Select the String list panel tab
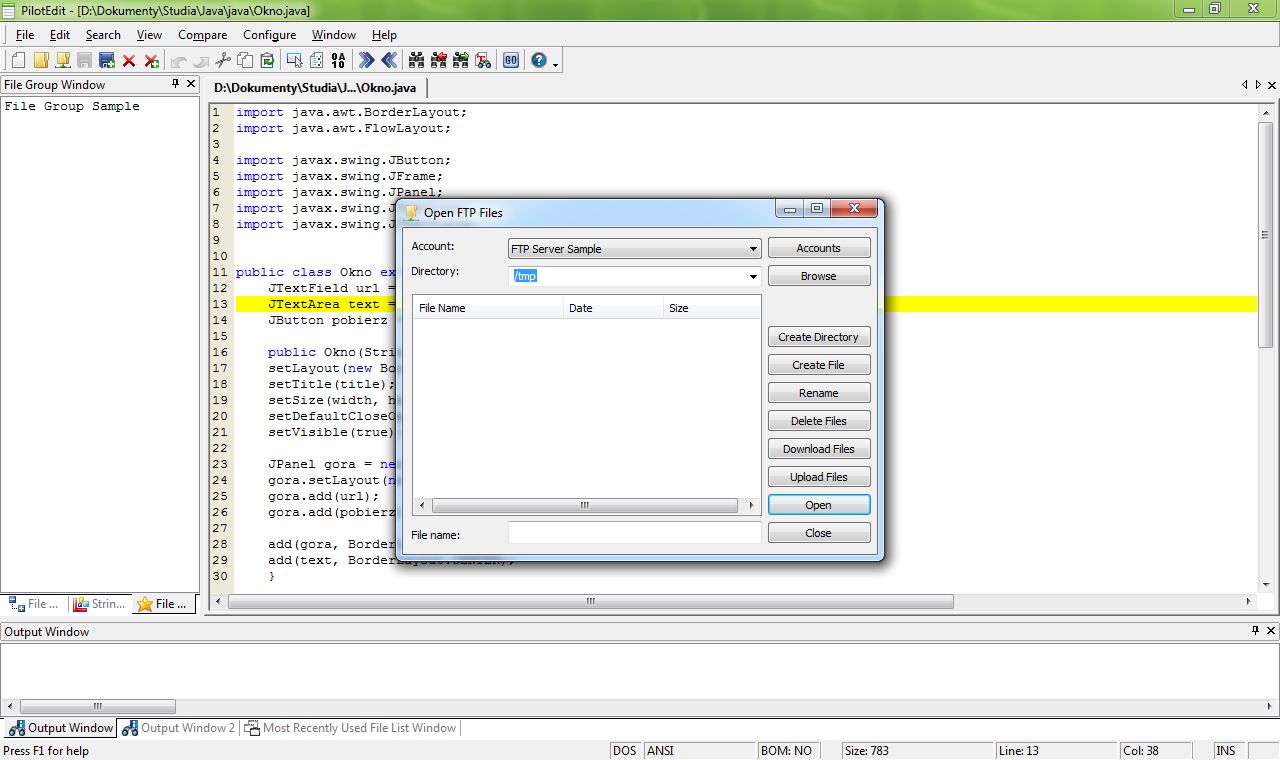The height and width of the screenshot is (760, 1280). (x=100, y=604)
